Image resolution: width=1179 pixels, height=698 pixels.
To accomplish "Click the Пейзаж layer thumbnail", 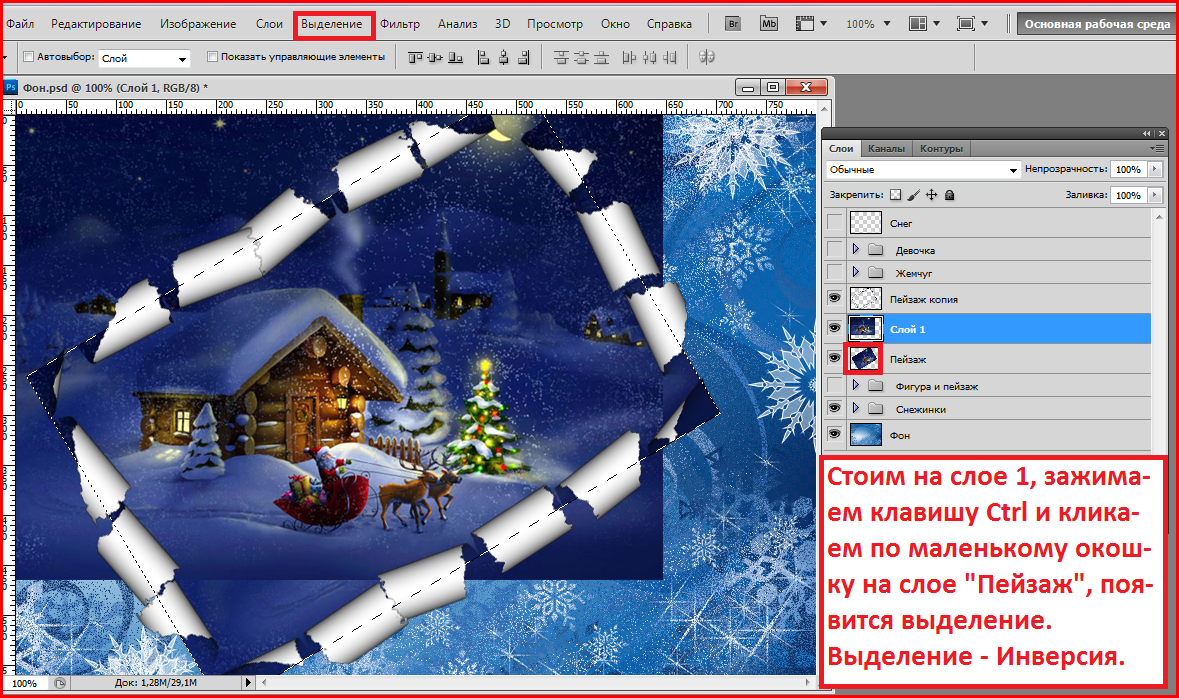I will tap(865, 359).
